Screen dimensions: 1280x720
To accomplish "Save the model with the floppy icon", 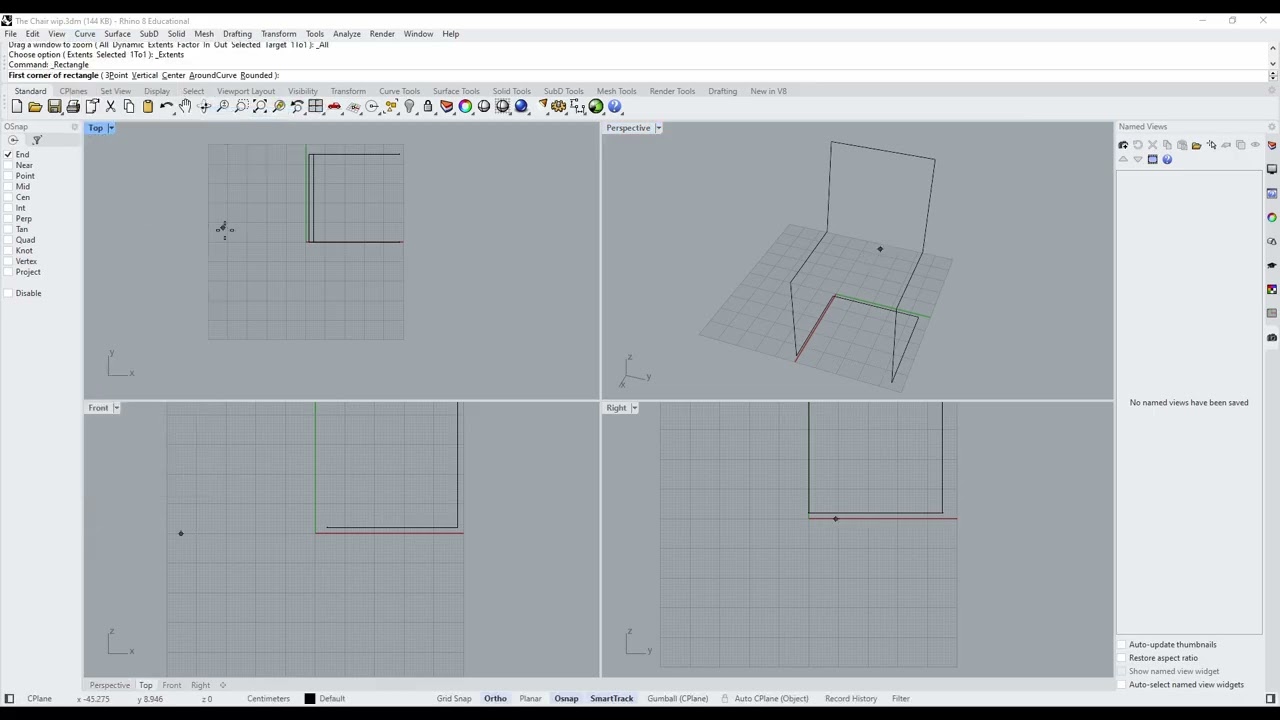I will (54, 106).
